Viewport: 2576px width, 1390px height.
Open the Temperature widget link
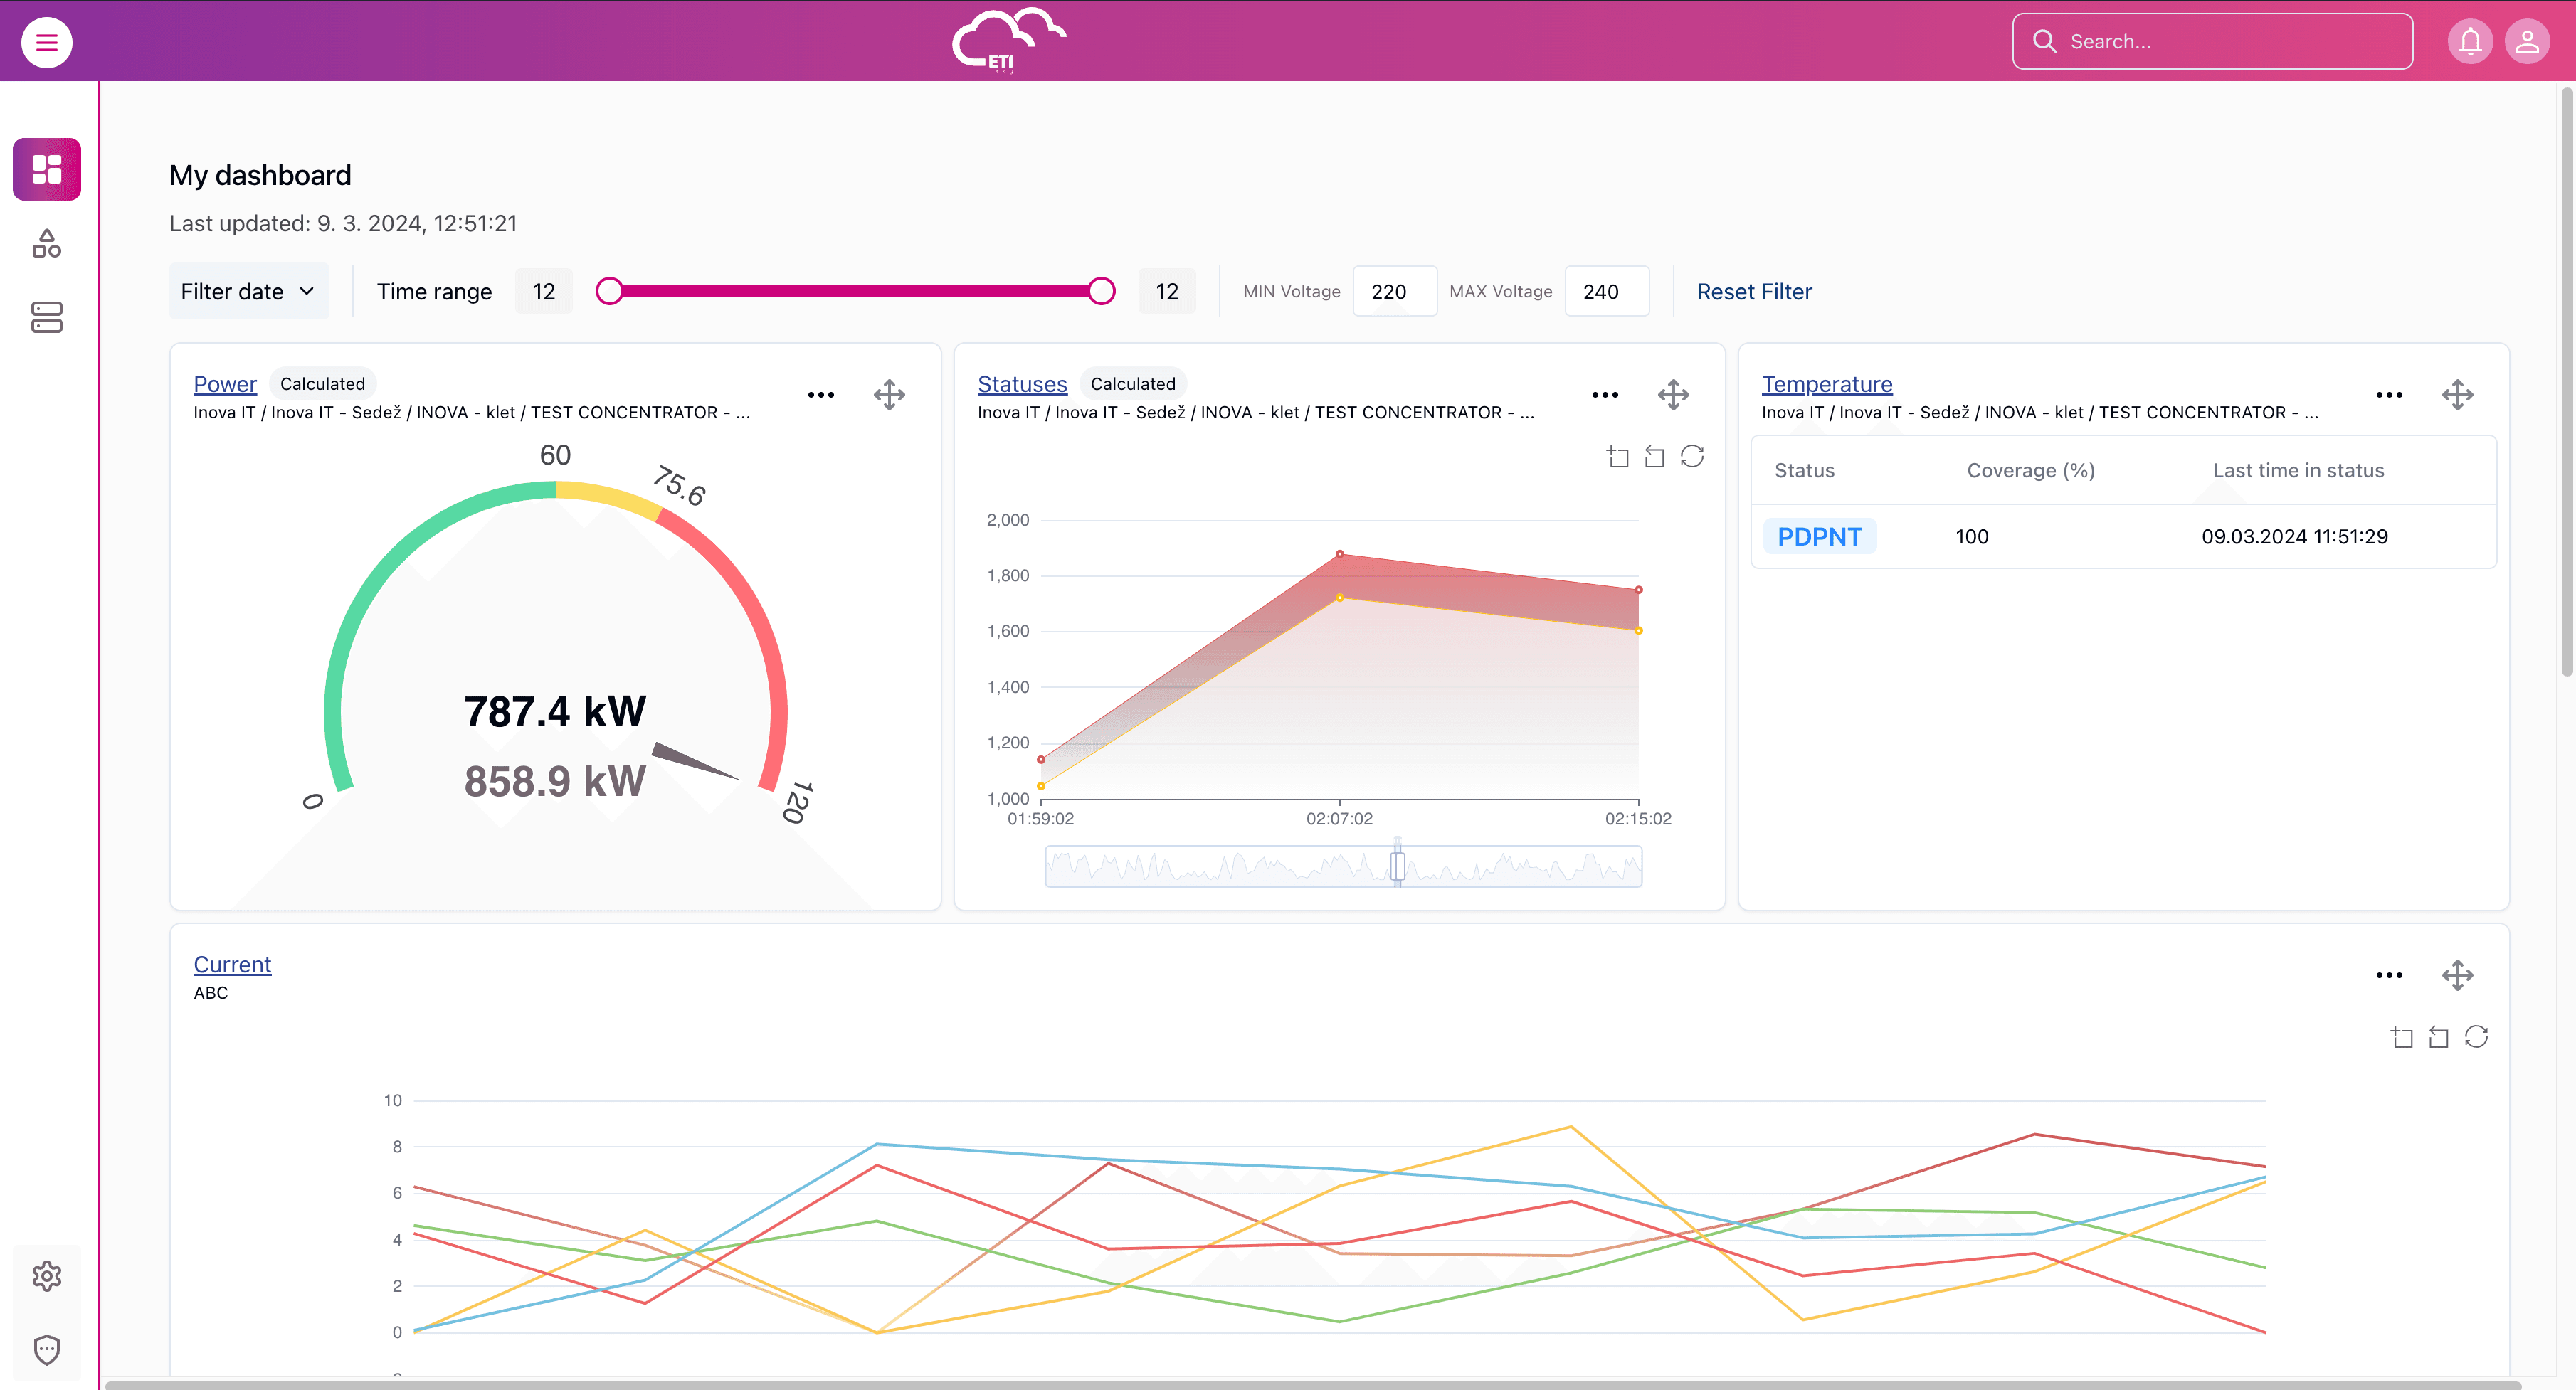click(1827, 384)
